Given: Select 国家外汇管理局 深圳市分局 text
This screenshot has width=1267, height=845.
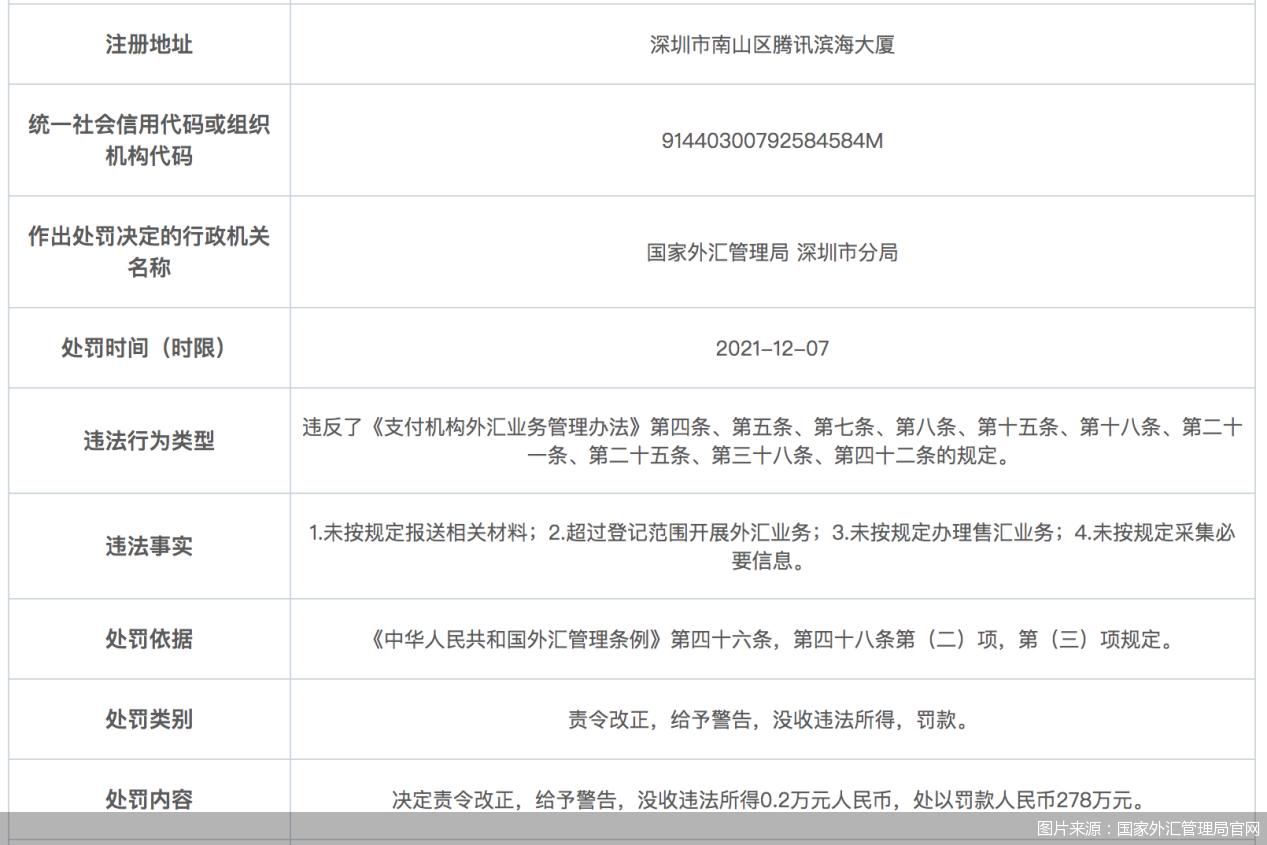Looking at the screenshot, I should [x=772, y=252].
